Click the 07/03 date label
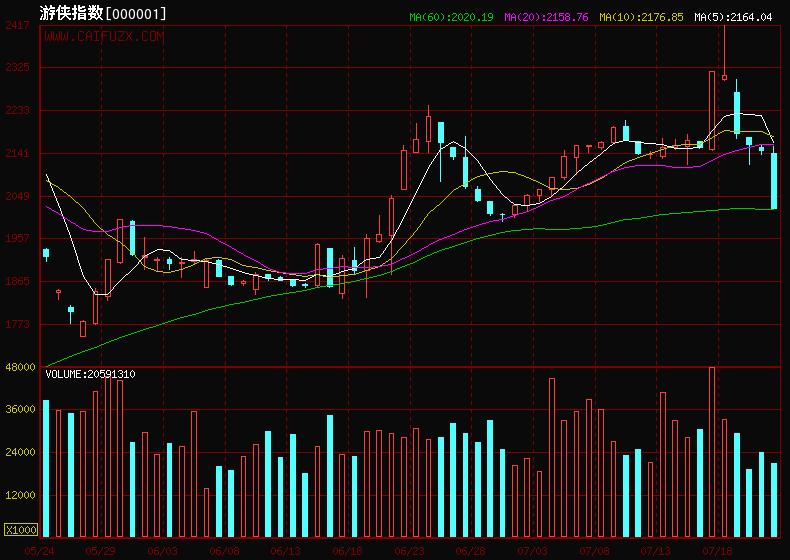The image size is (790, 560). pyautogui.click(x=533, y=551)
